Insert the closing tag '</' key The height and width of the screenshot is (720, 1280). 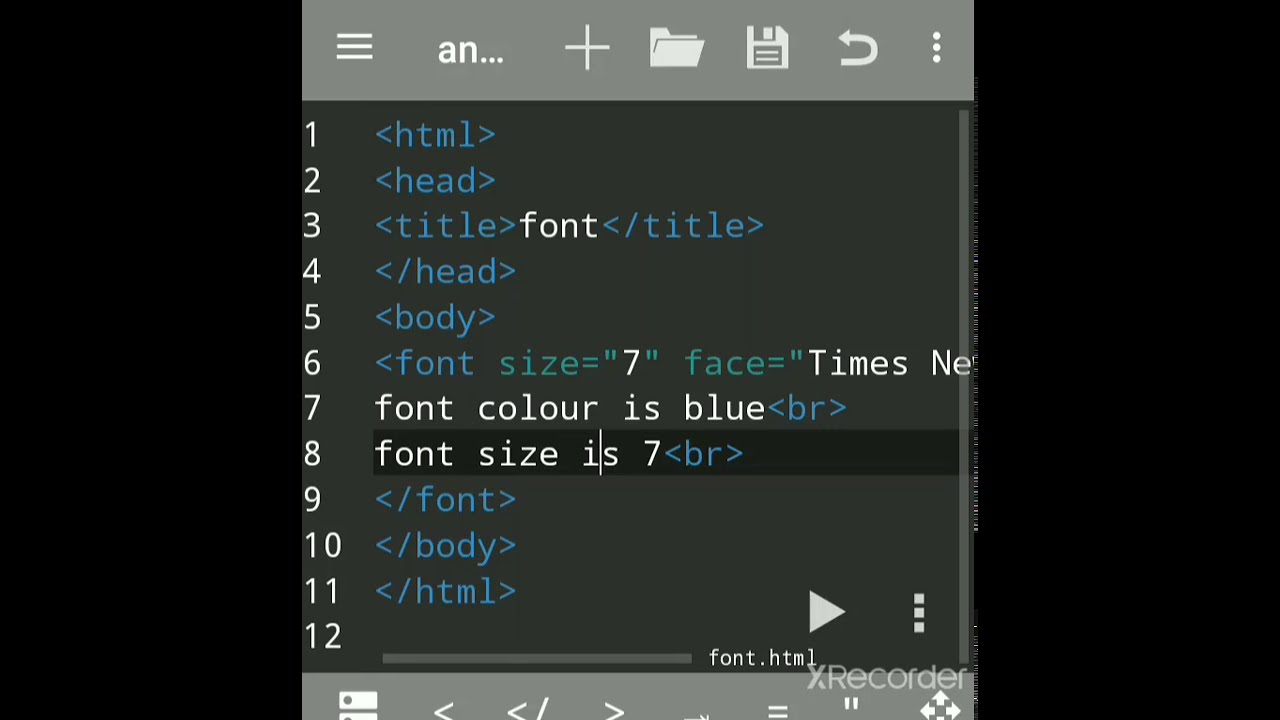point(528,709)
